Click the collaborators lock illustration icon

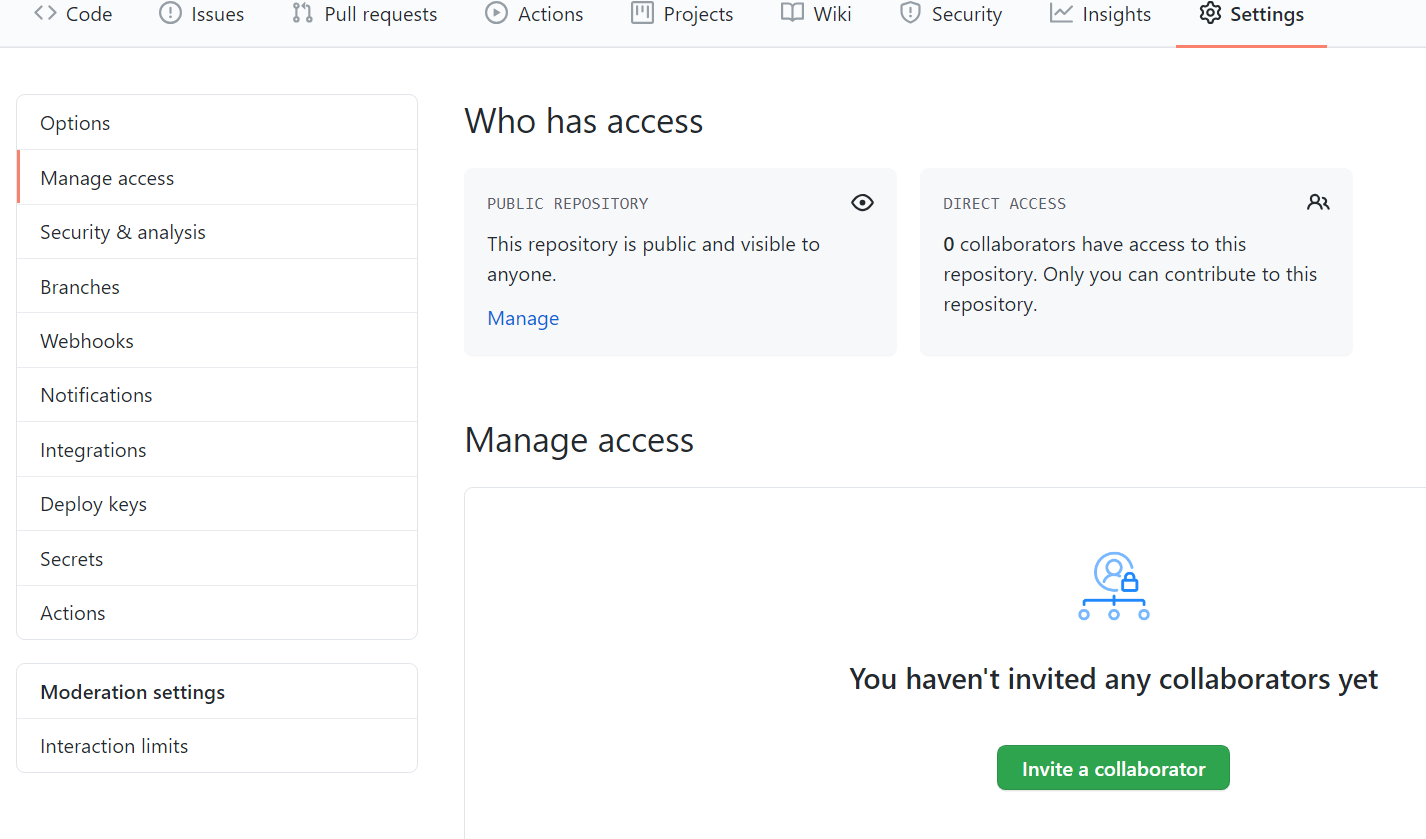pos(1114,586)
